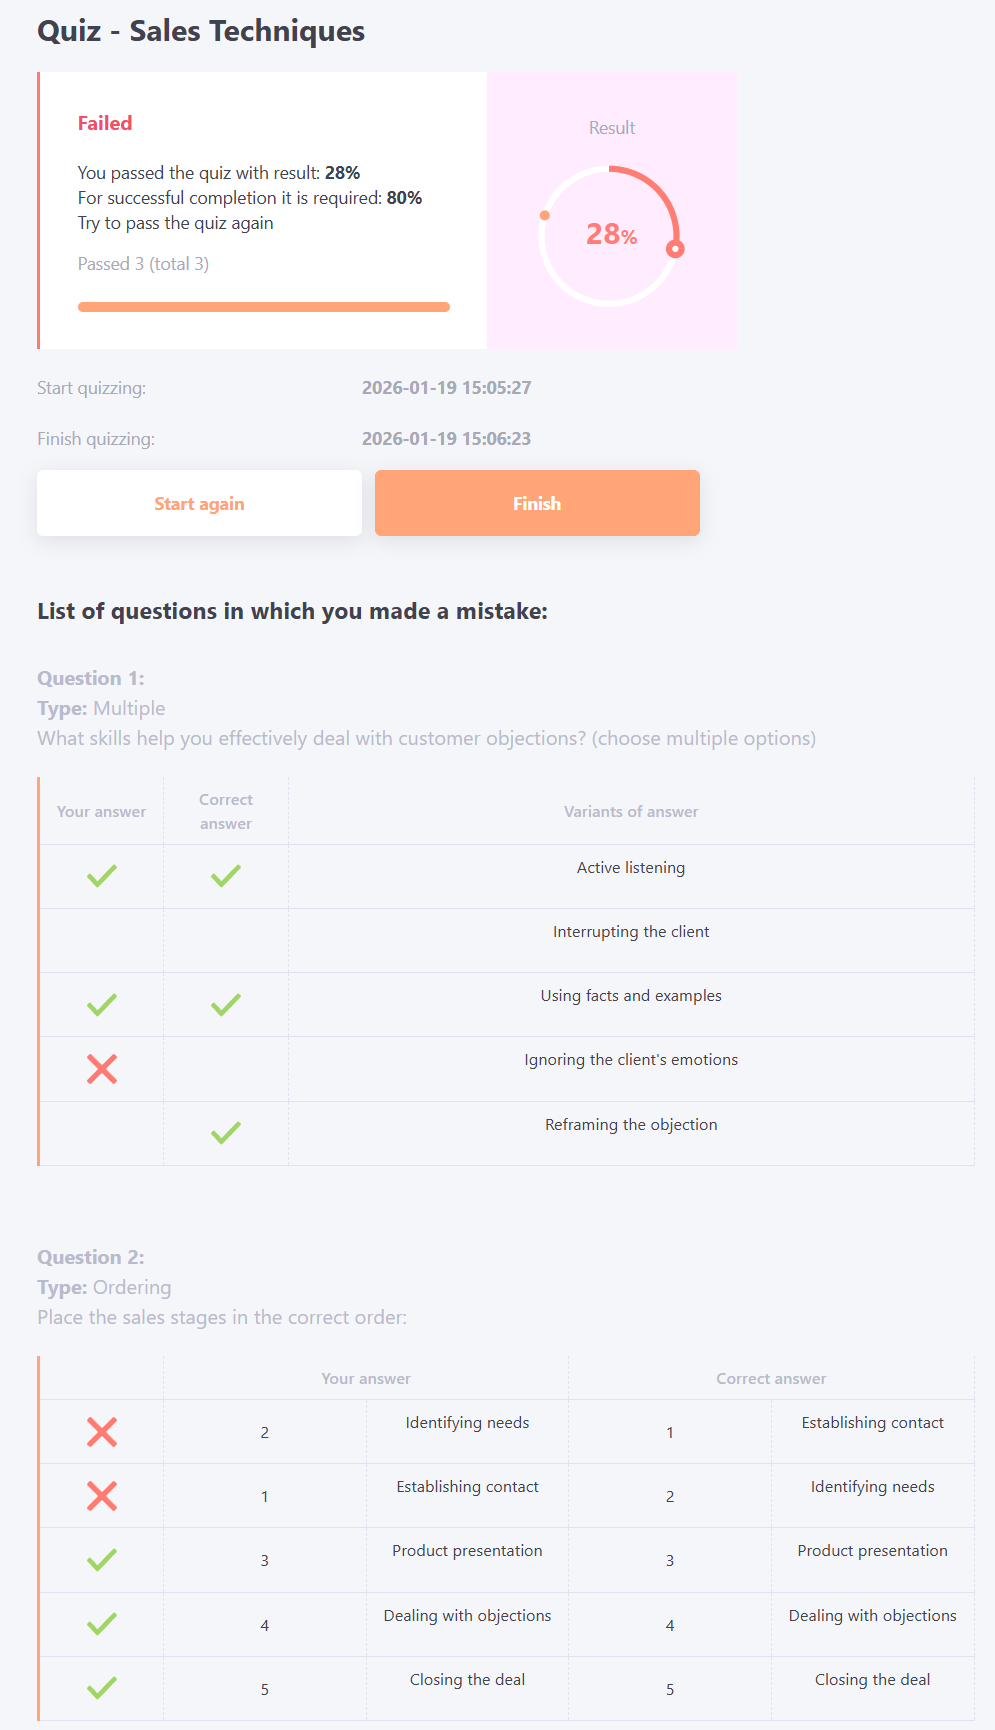
Task: Click correct-answer checkmark for Active listening
Action: point(226,876)
